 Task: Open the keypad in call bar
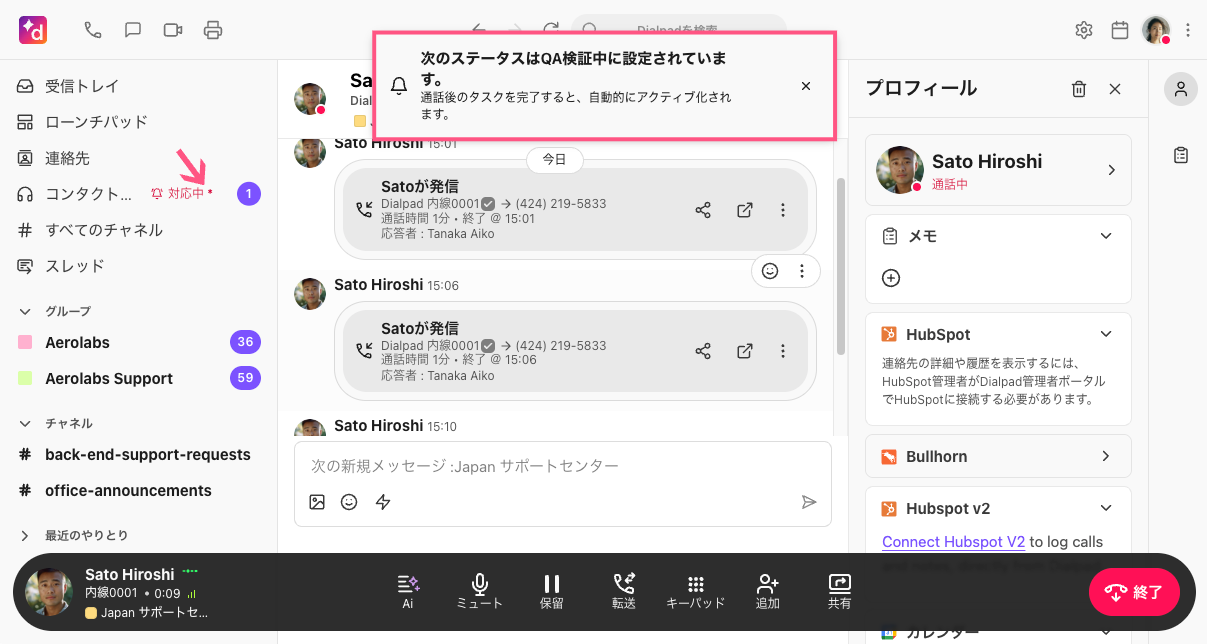coord(696,592)
